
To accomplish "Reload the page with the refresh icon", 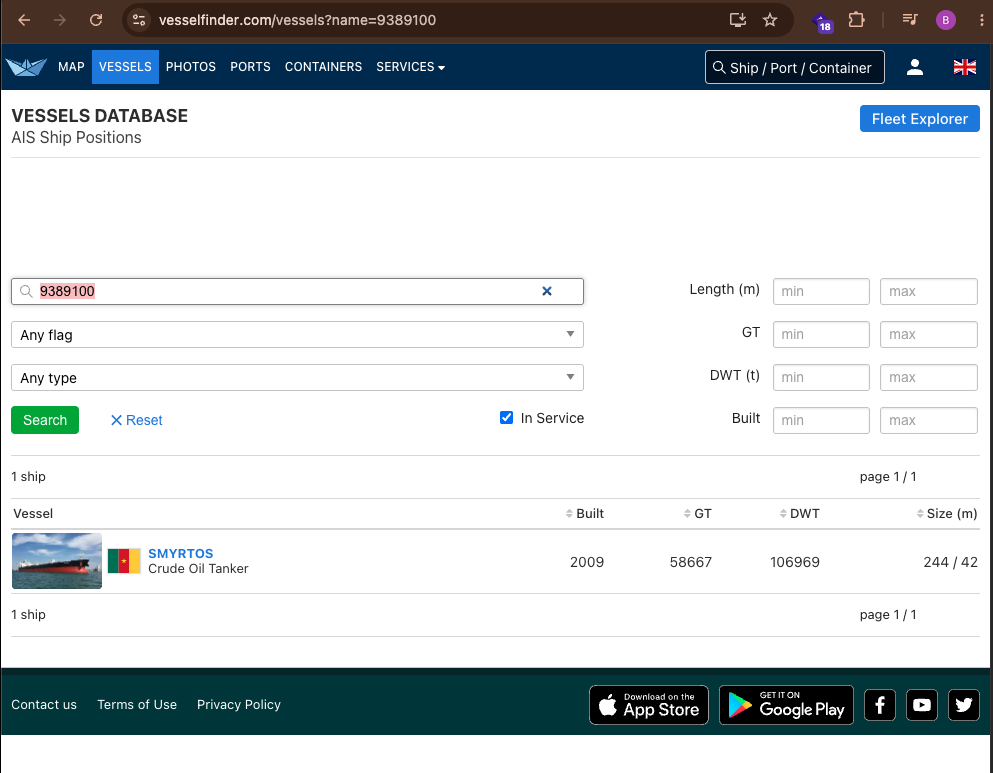I will pyautogui.click(x=96, y=20).
